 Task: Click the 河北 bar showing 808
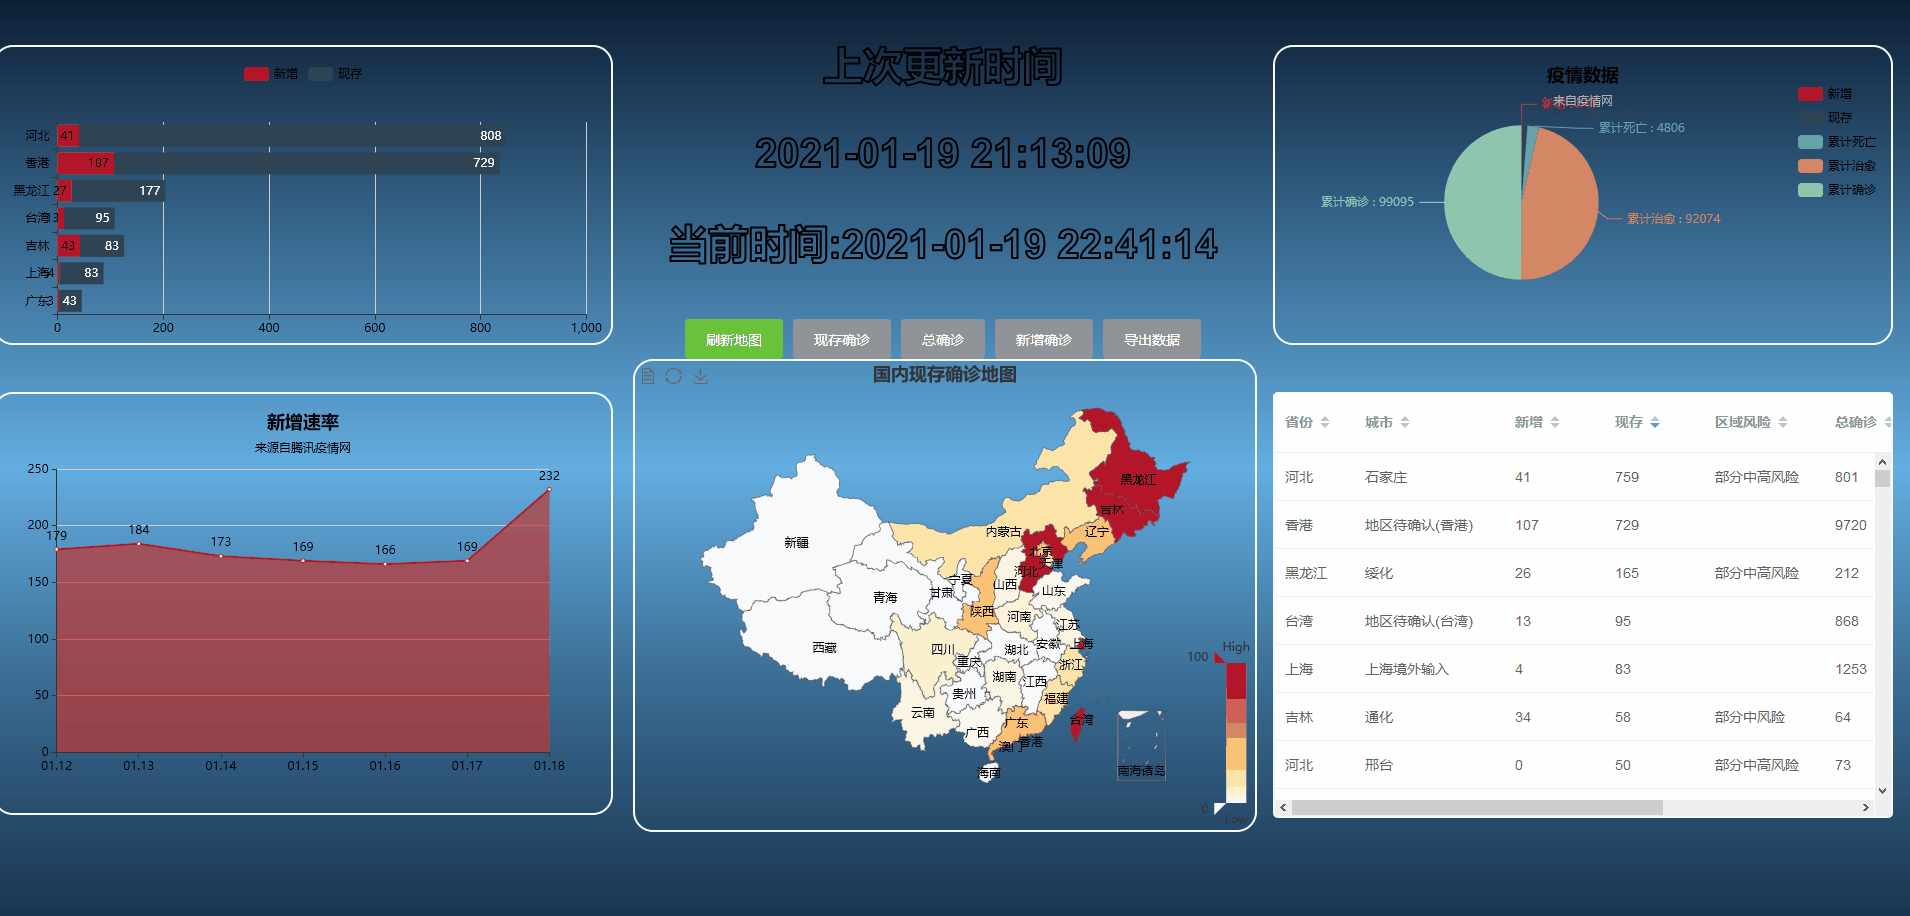click(293, 136)
